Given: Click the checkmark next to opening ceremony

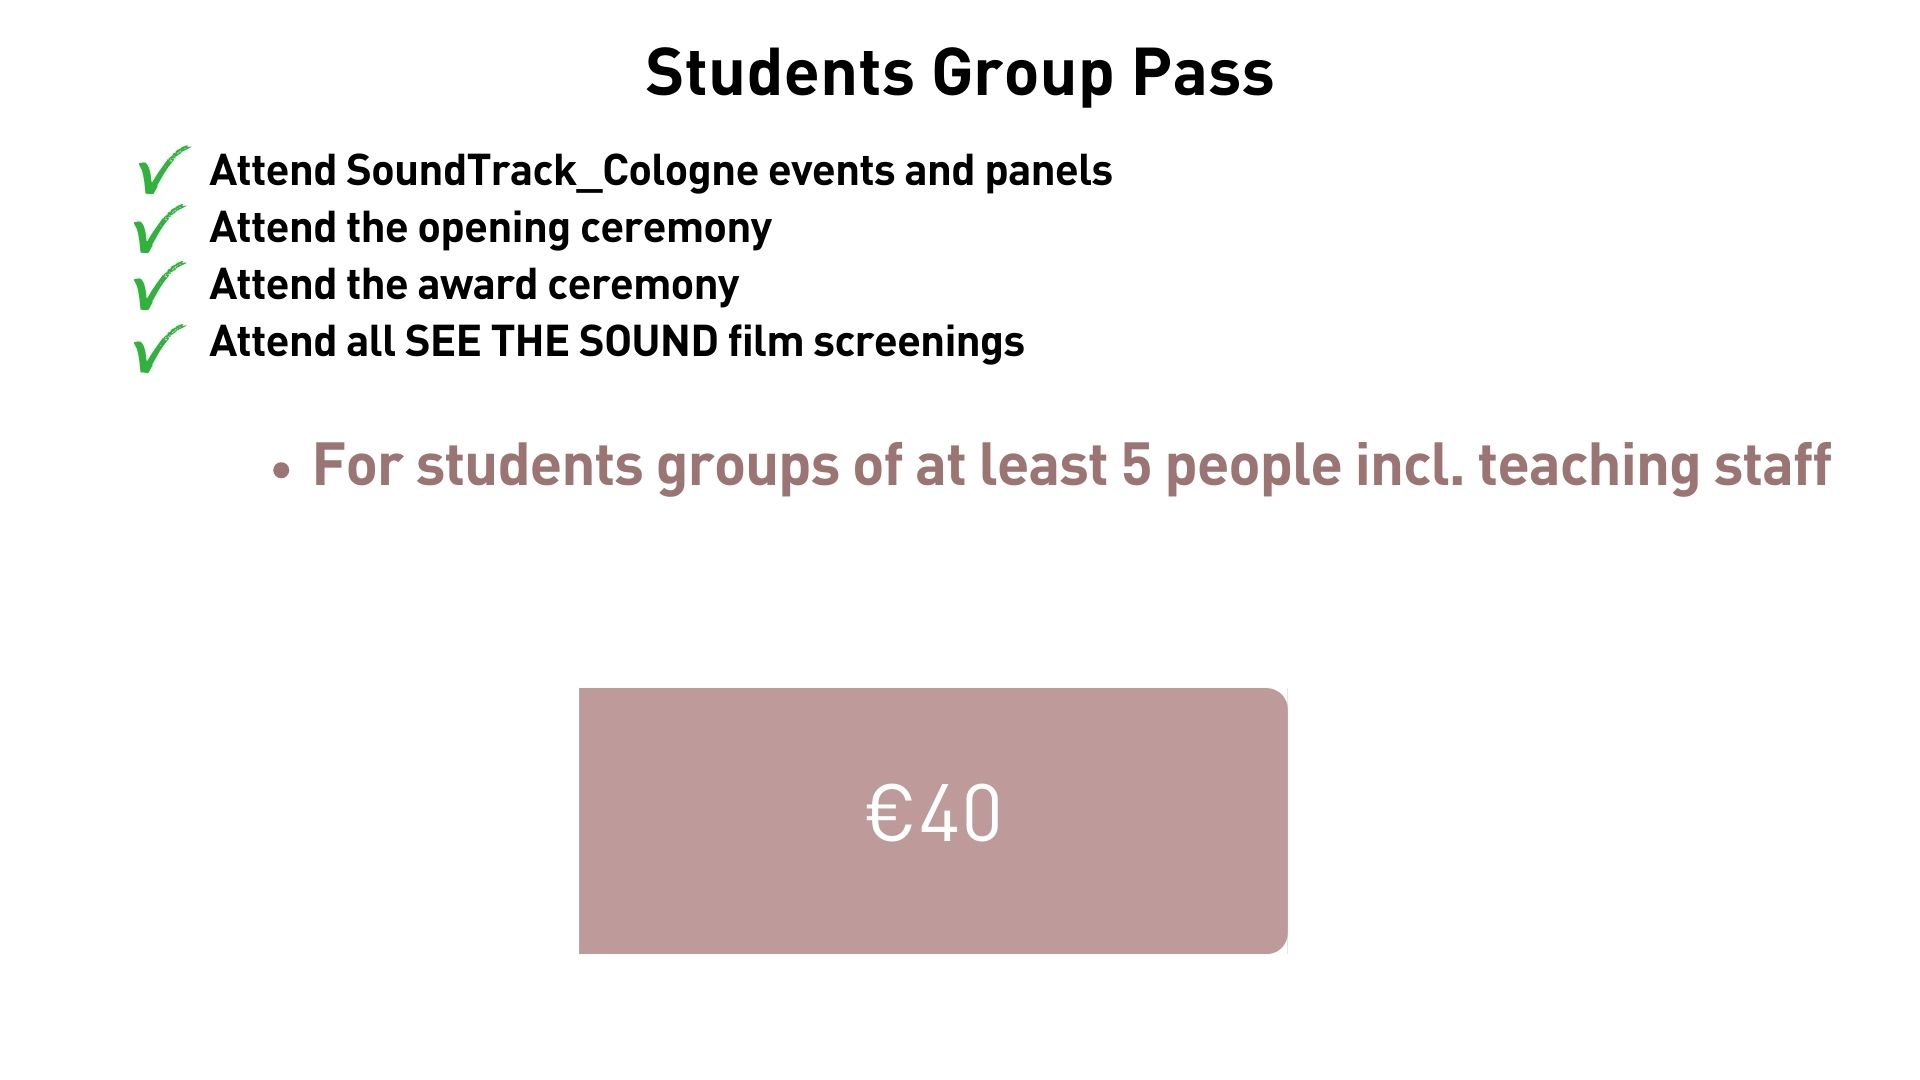Looking at the screenshot, I should tap(158, 229).
